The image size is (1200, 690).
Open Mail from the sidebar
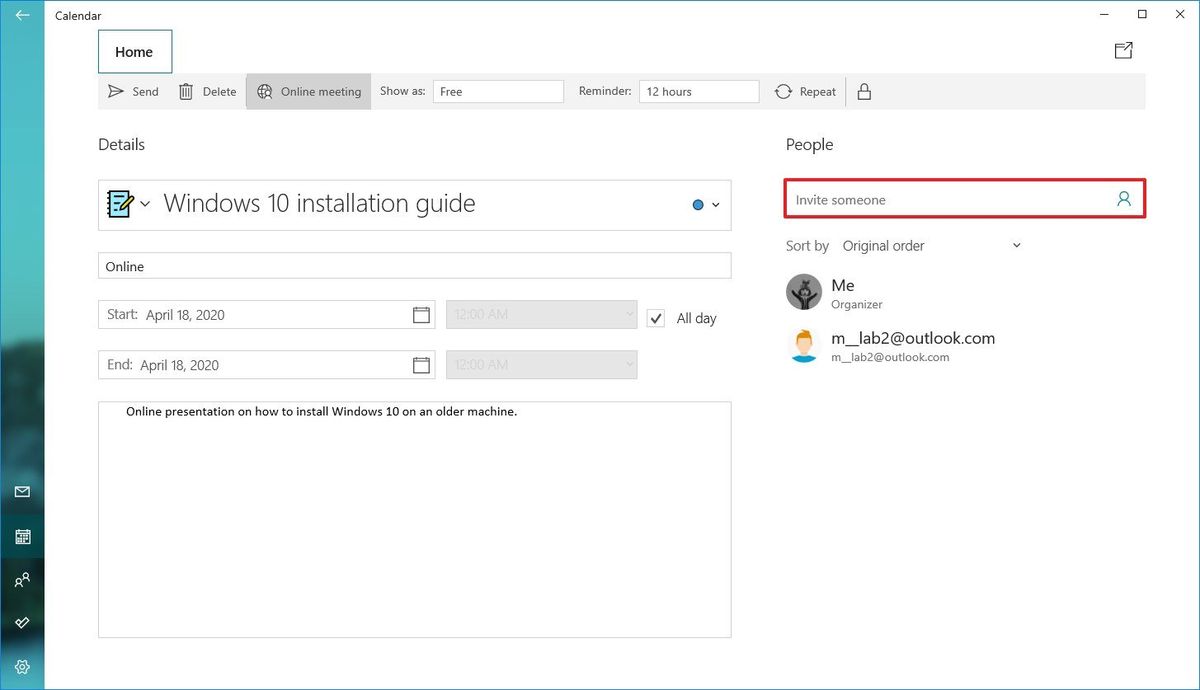point(22,492)
